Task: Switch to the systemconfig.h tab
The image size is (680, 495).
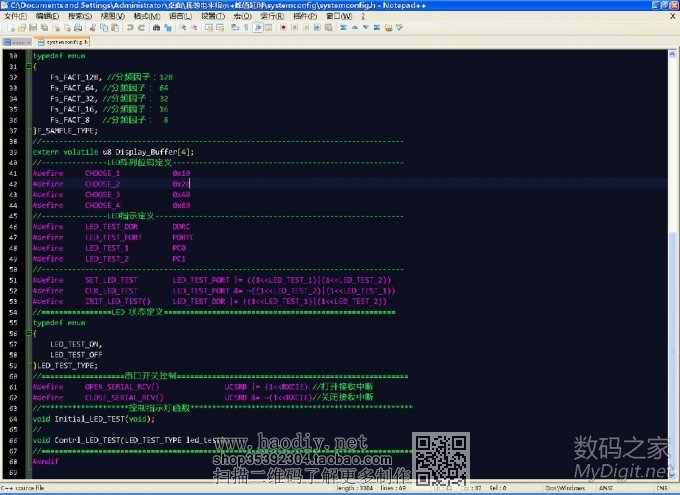Action: point(64,43)
